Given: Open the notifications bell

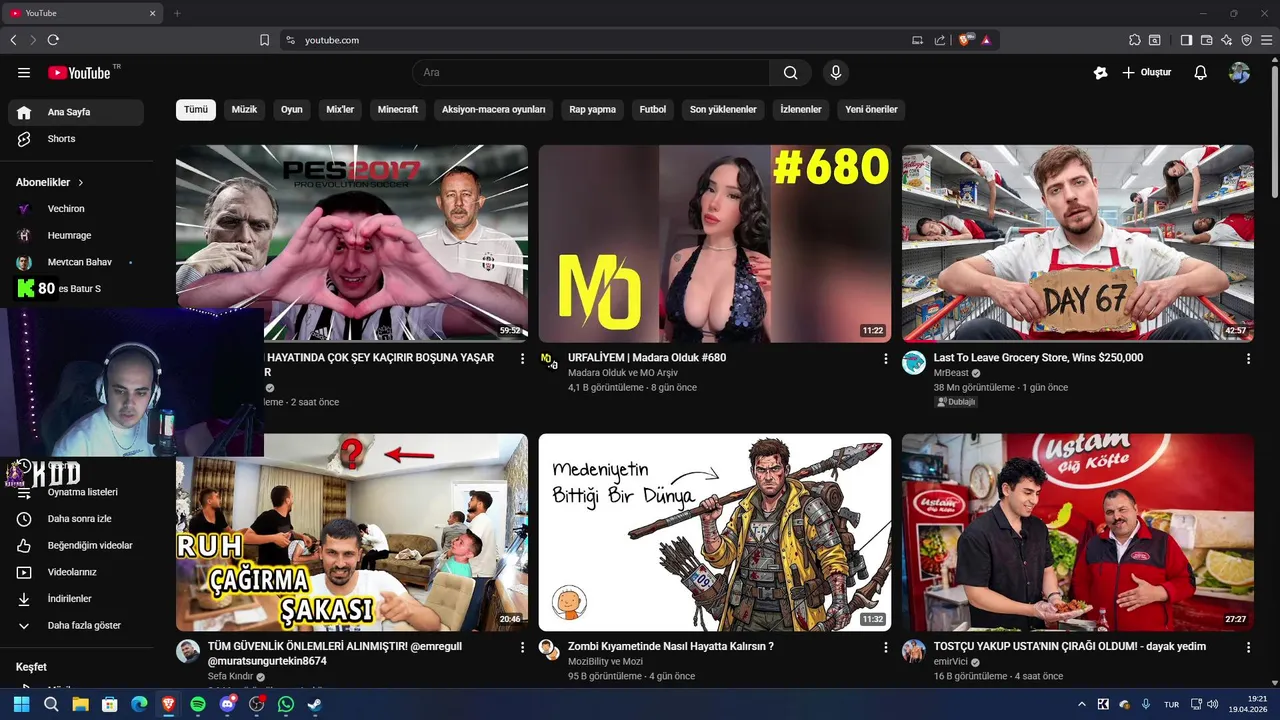Looking at the screenshot, I should (x=1201, y=72).
